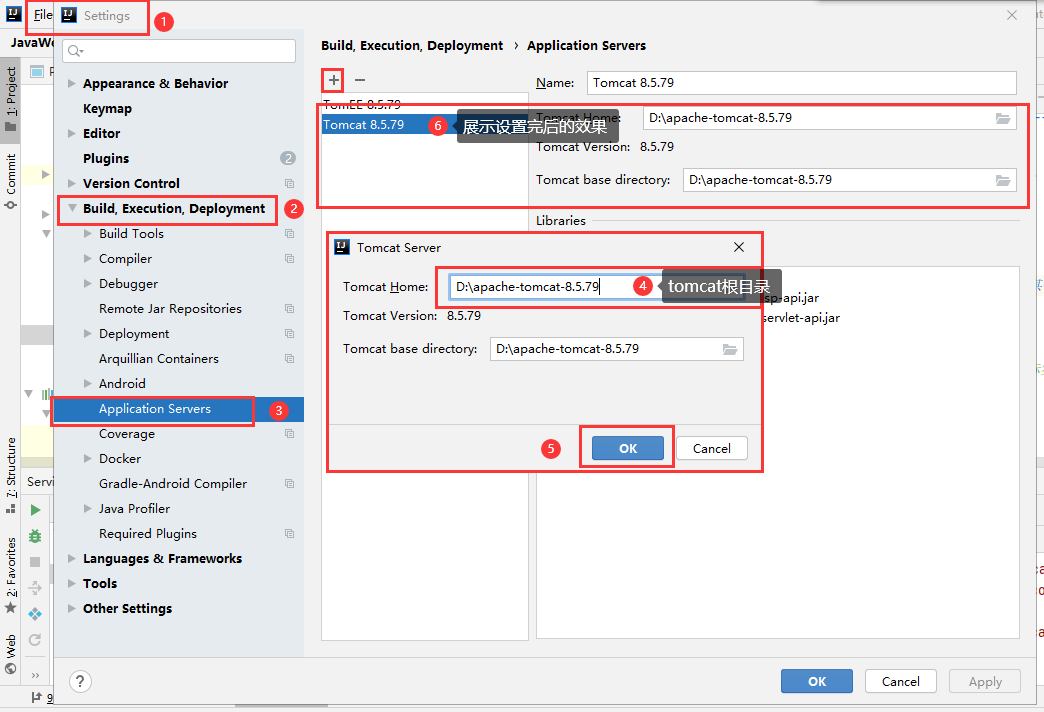Select Java Profiler item
1044x712 pixels.
coord(134,509)
